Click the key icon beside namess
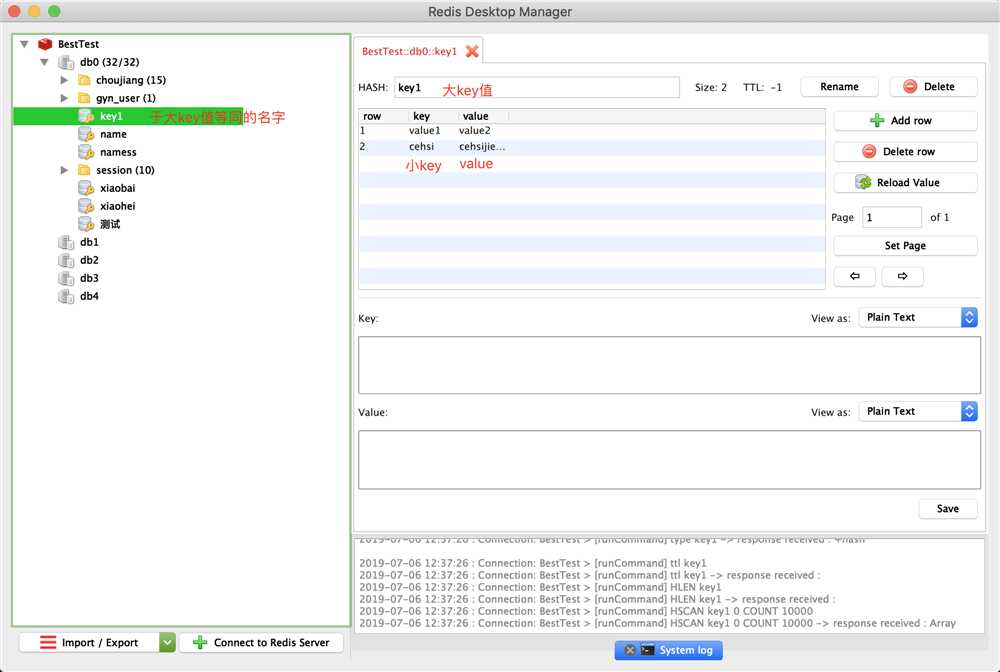 click(86, 152)
